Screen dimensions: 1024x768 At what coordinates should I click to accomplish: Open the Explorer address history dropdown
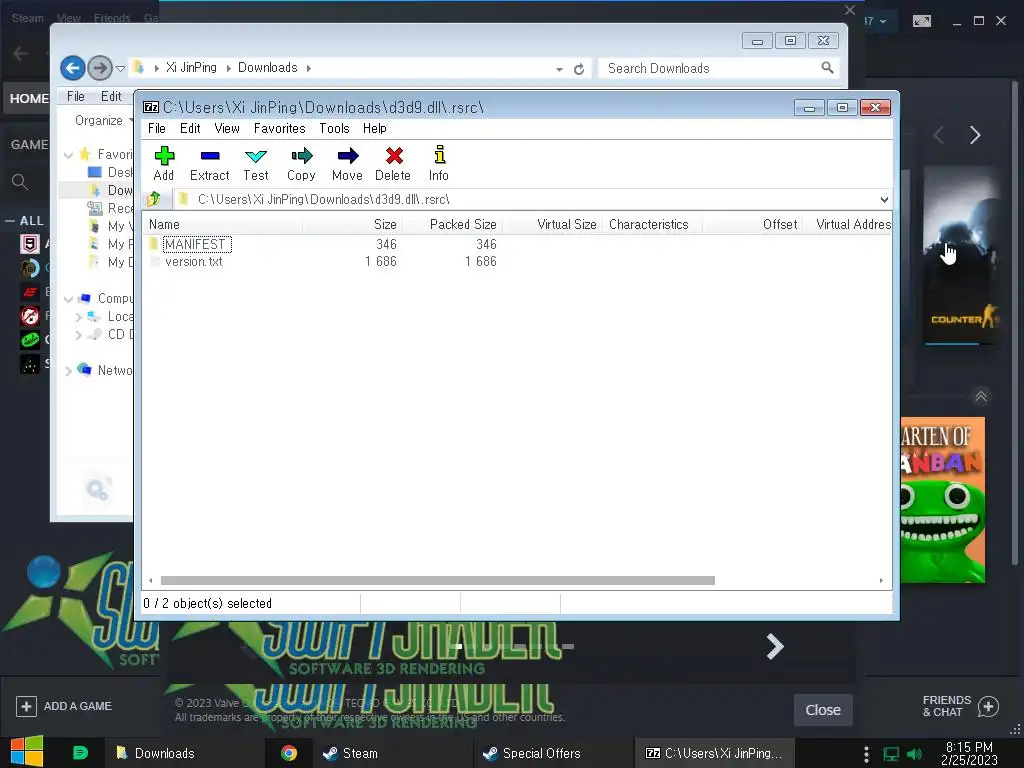[560, 69]
